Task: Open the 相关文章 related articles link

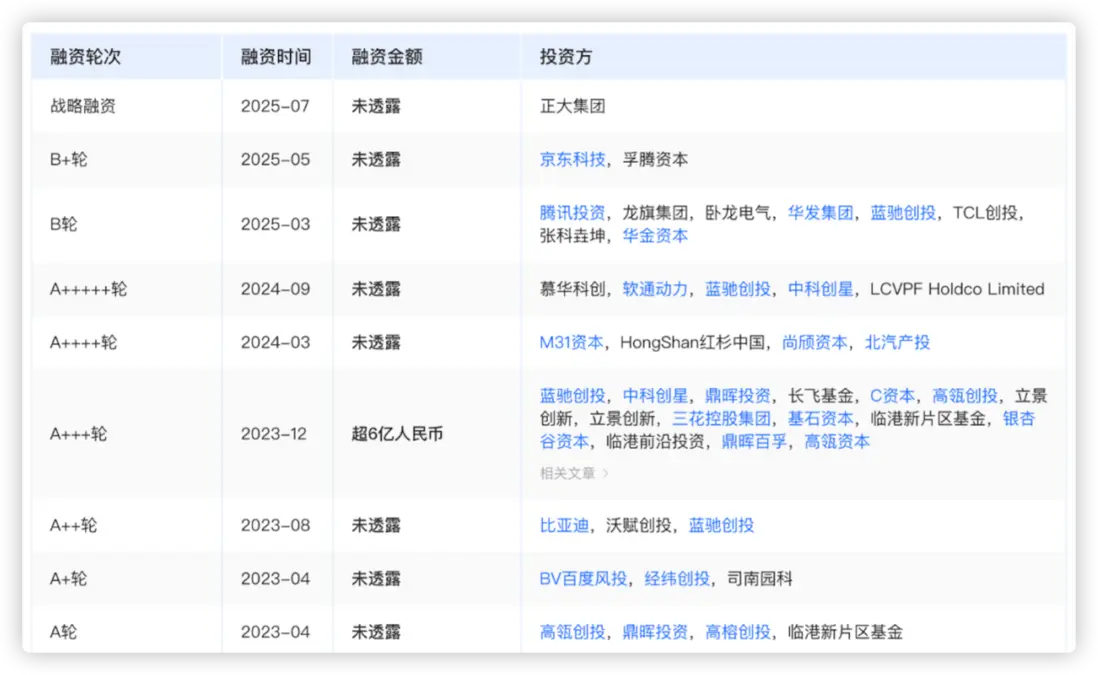Action: pos(574,474)
